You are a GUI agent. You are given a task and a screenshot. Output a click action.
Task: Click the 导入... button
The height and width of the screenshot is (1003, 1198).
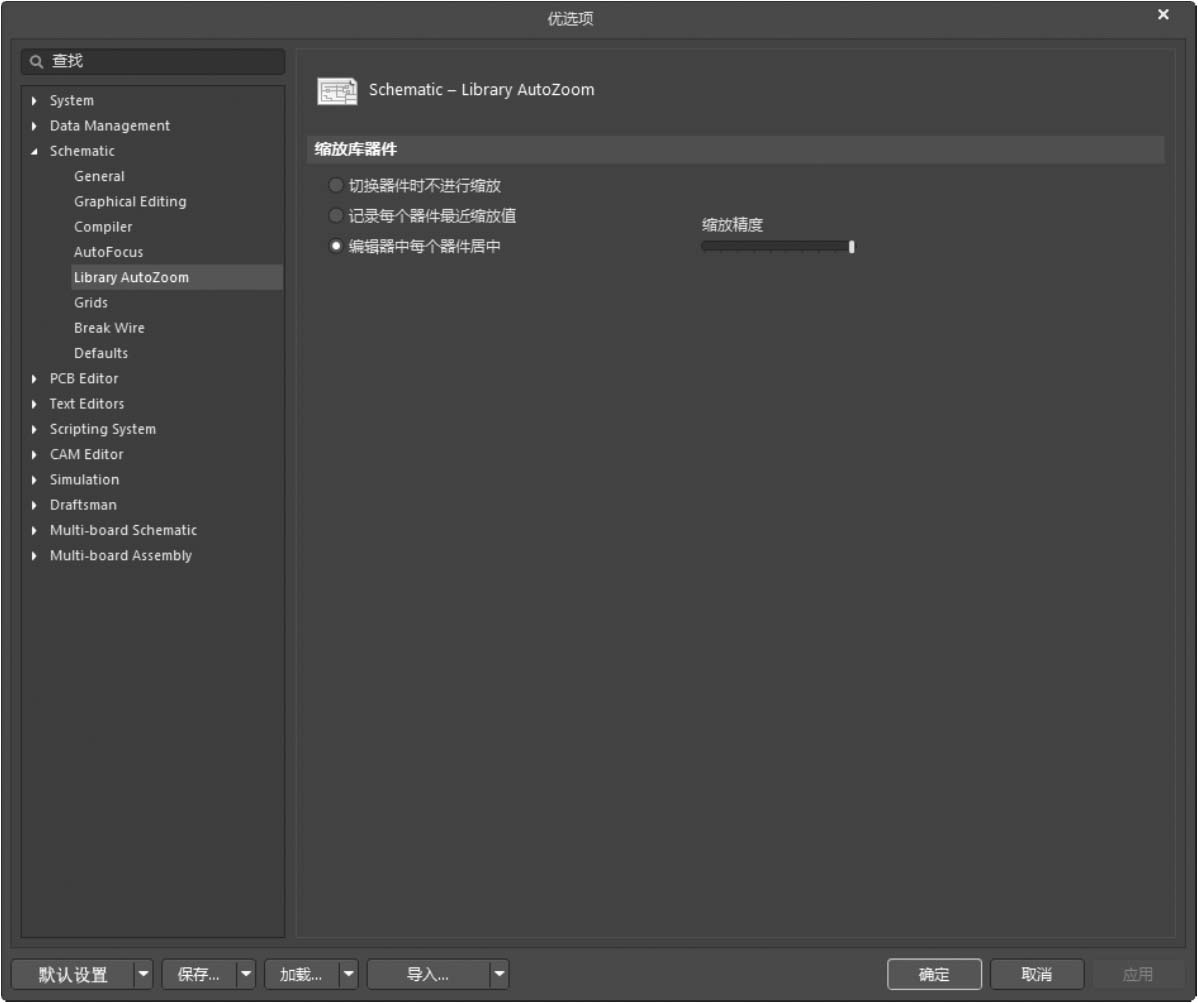[428, 974]
